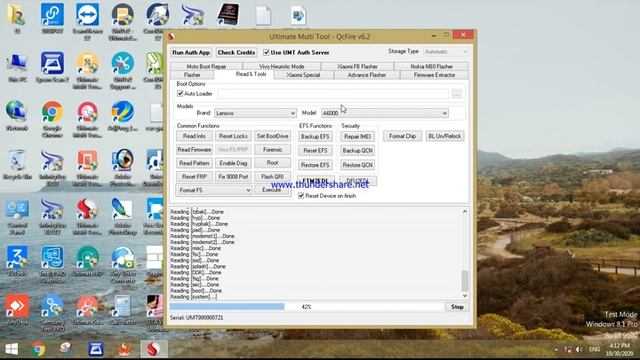Click the Enable Diag button
Viewport: 640px width, 360px height.
point(233,163)
